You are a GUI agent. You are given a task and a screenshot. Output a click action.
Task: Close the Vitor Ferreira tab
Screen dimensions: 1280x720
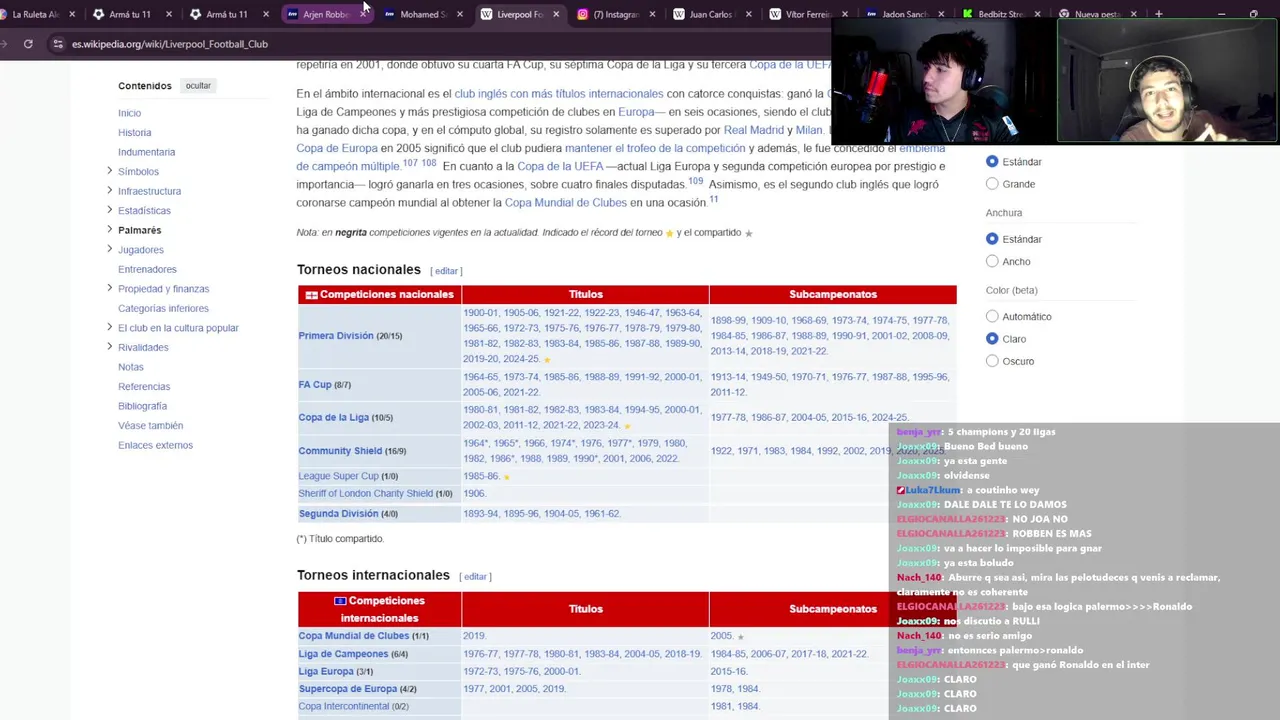pos(847,14)
